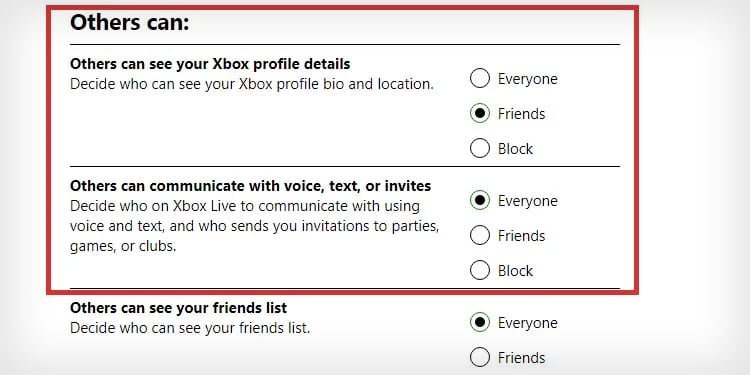Click the 'Everyone' label text under profile details
This screenshot has height=375, width=750.
click(x=528, y=79)
